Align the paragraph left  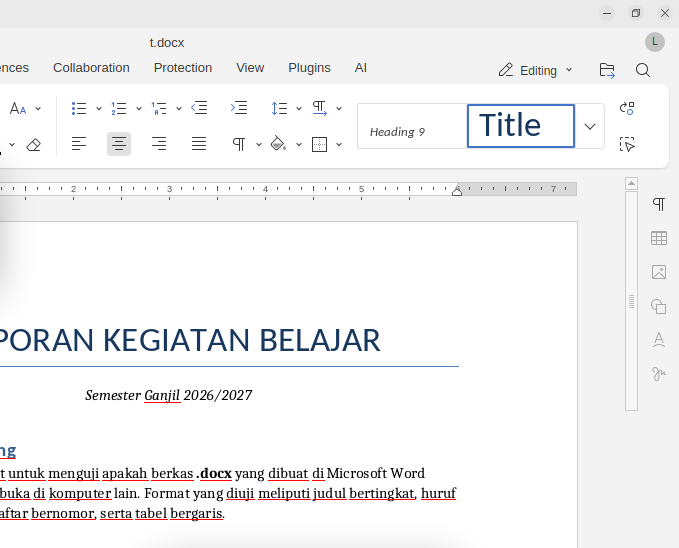[x=79, y=144]
